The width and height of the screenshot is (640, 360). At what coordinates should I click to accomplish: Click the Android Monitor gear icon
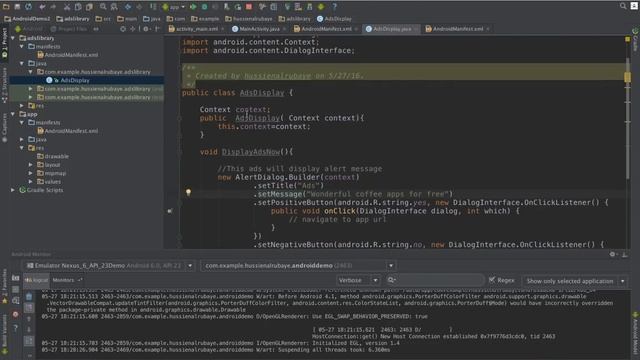pos(612,254)
